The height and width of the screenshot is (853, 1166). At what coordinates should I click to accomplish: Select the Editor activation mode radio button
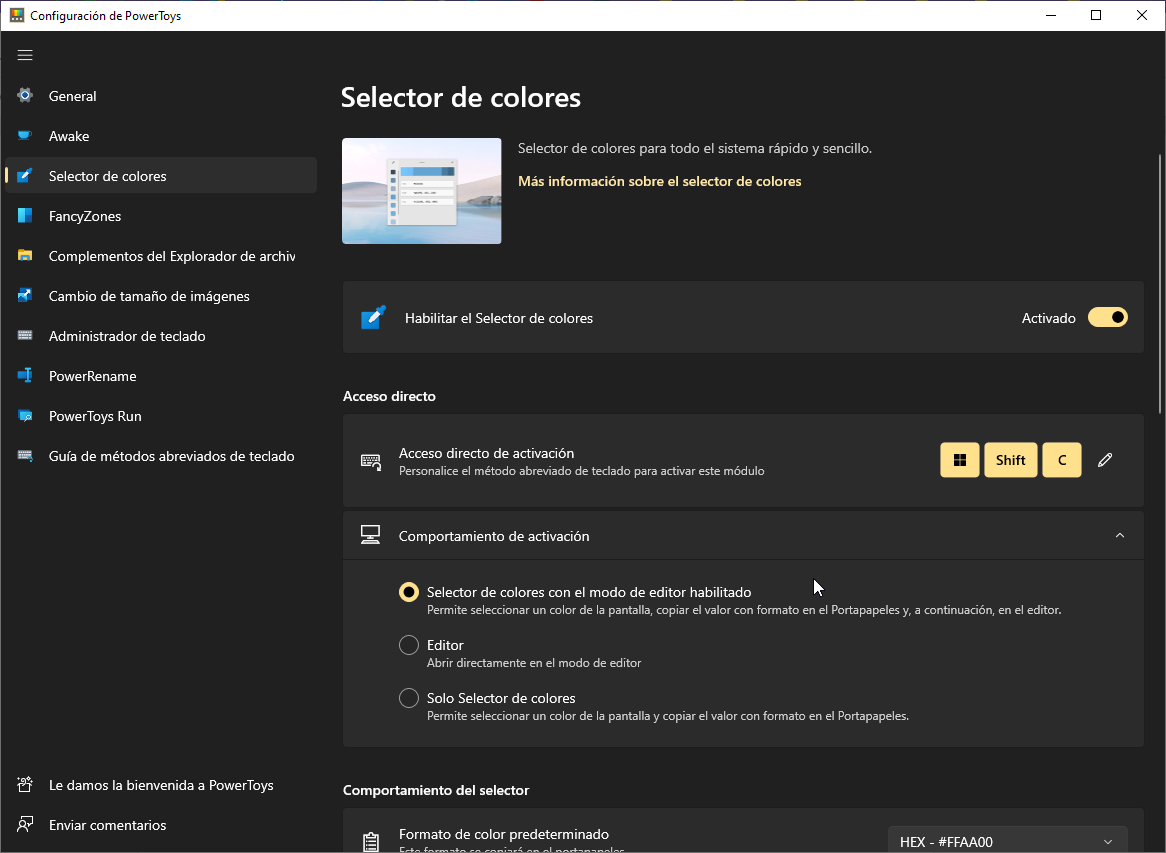click(408, 645)
